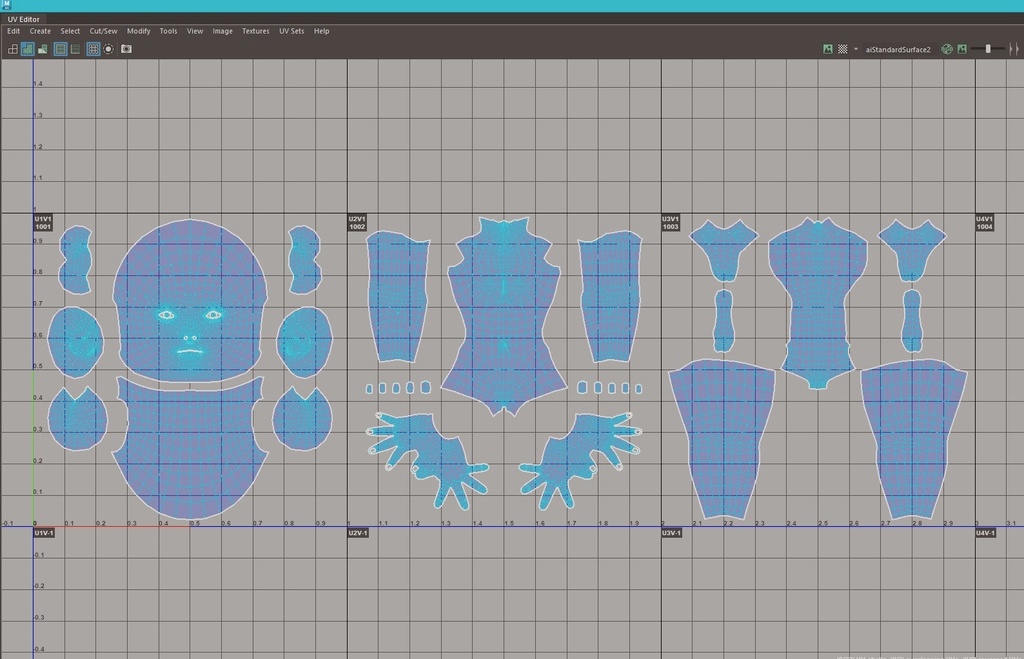Open the Modify menu
Screen dimensions: 1024x659
(138, 31)
